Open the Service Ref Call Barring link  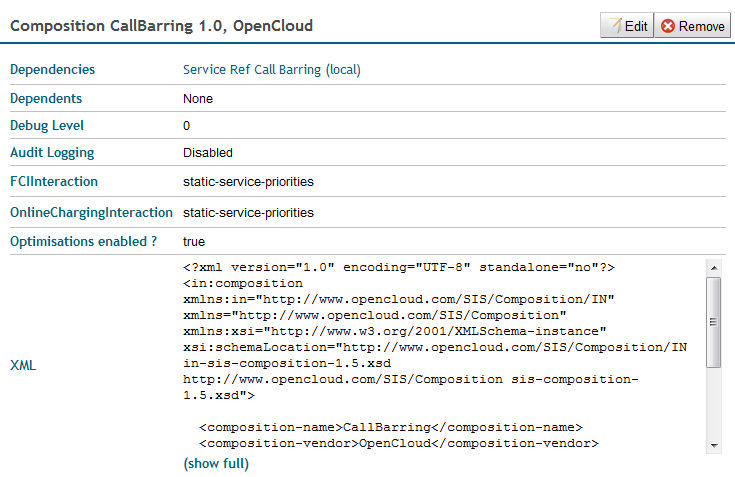click(271, 70)
